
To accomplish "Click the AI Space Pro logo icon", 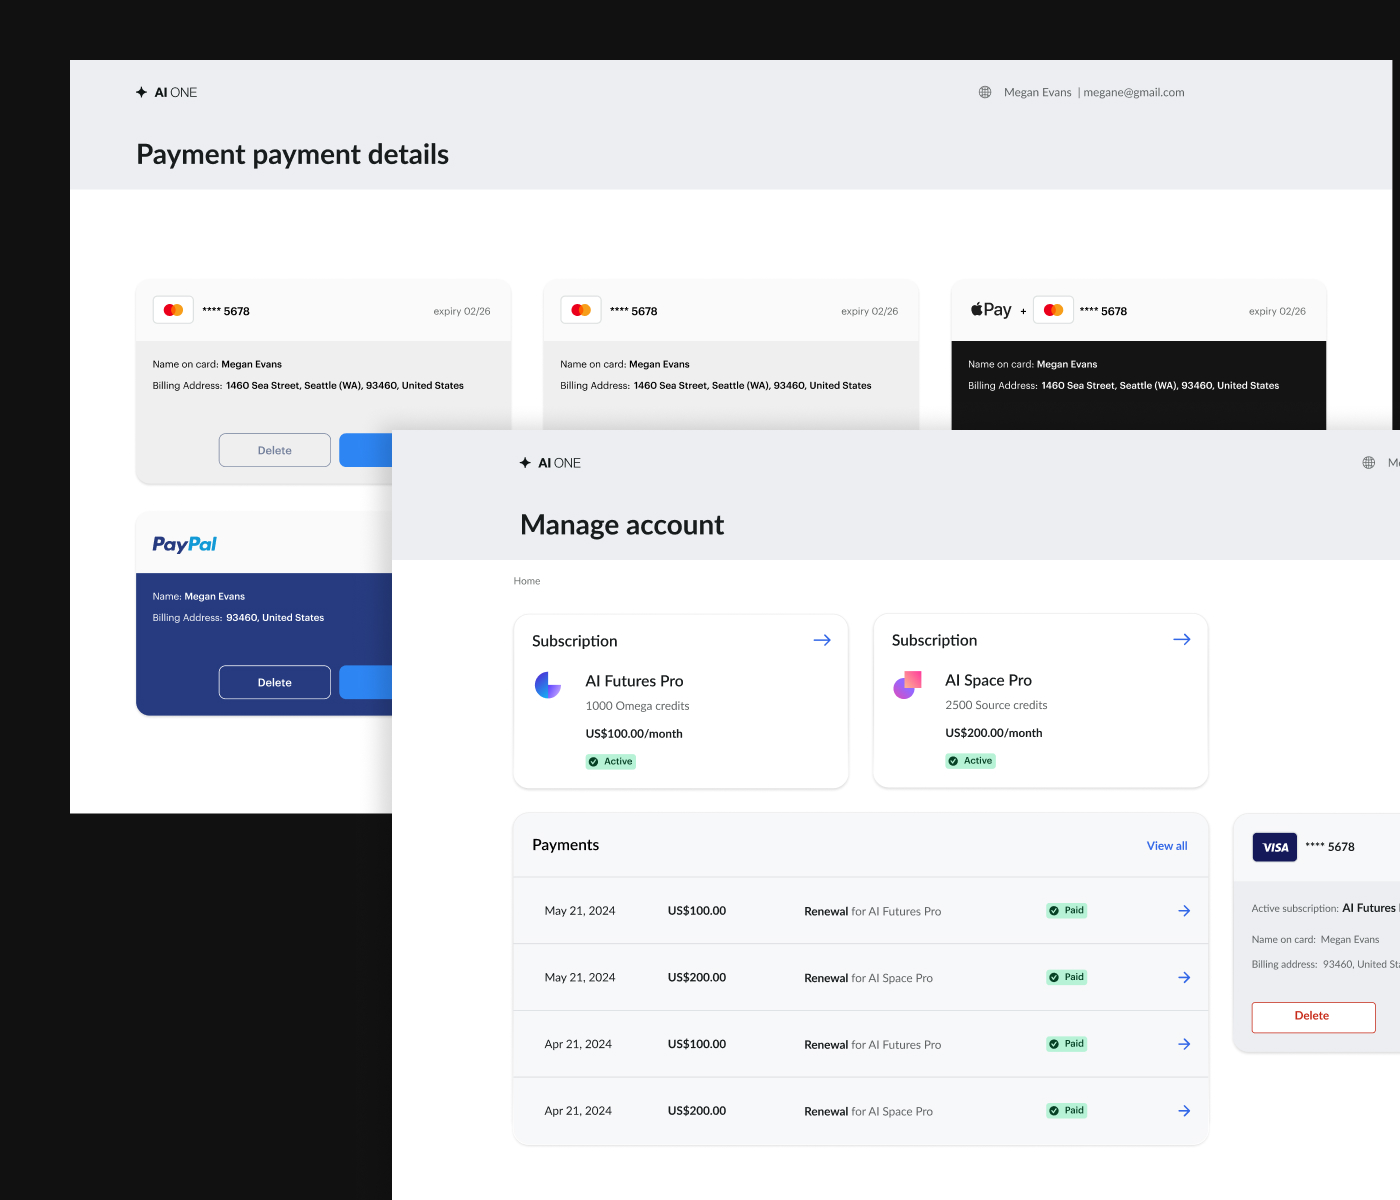I will click(907, 685).
